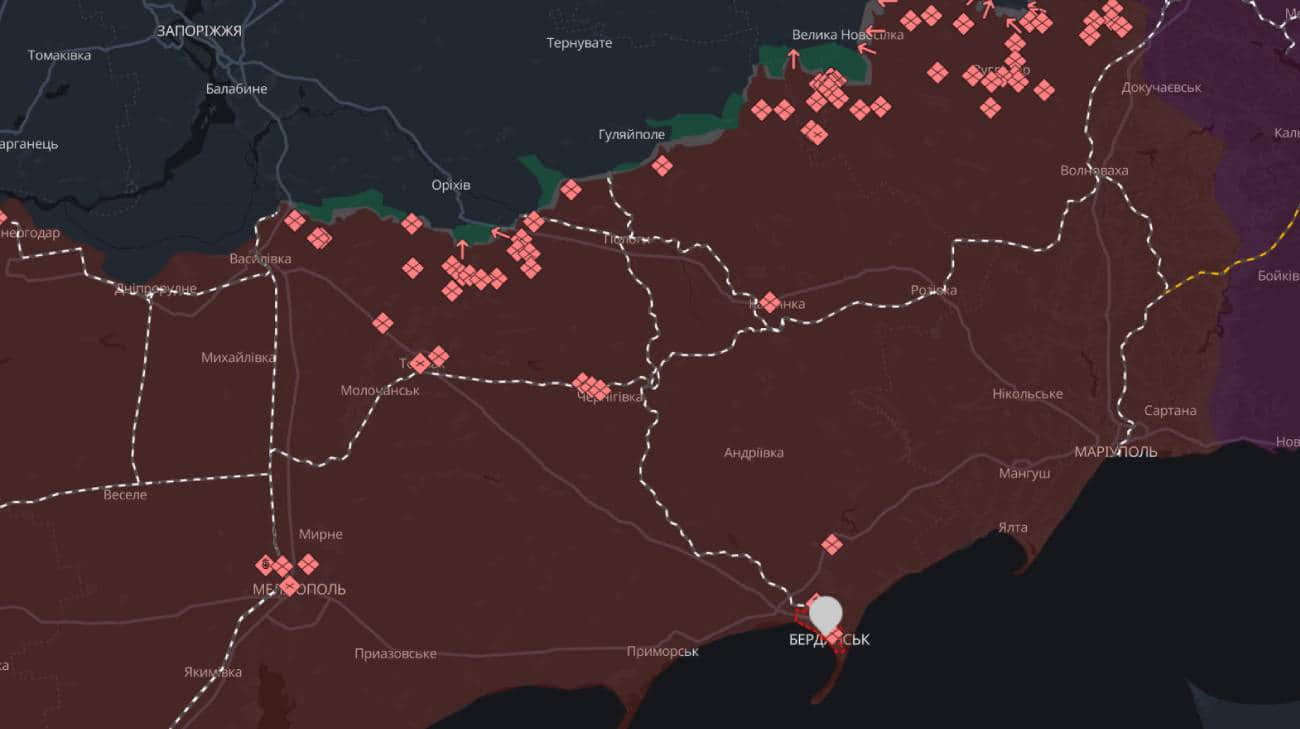The height and width of the screenshot is (729, 1300).
Task: Click the Тернувате village label
Action: pyautogui.click(x=579, y=43)
